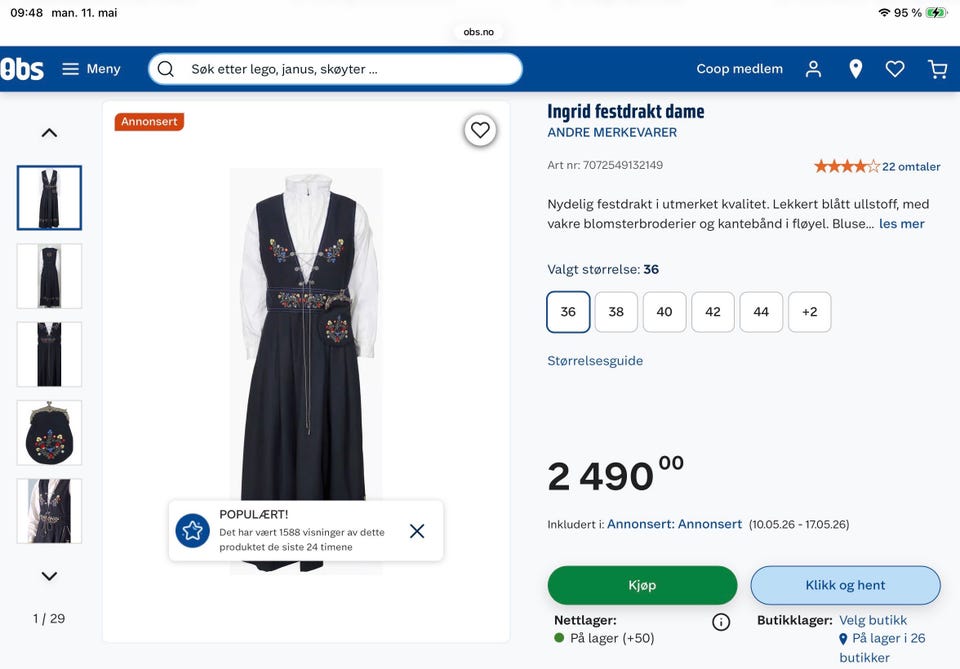Viewport: 960px width, 669px height.
Task: Open Coop medlem in header
Action: (x=740, y=69)
